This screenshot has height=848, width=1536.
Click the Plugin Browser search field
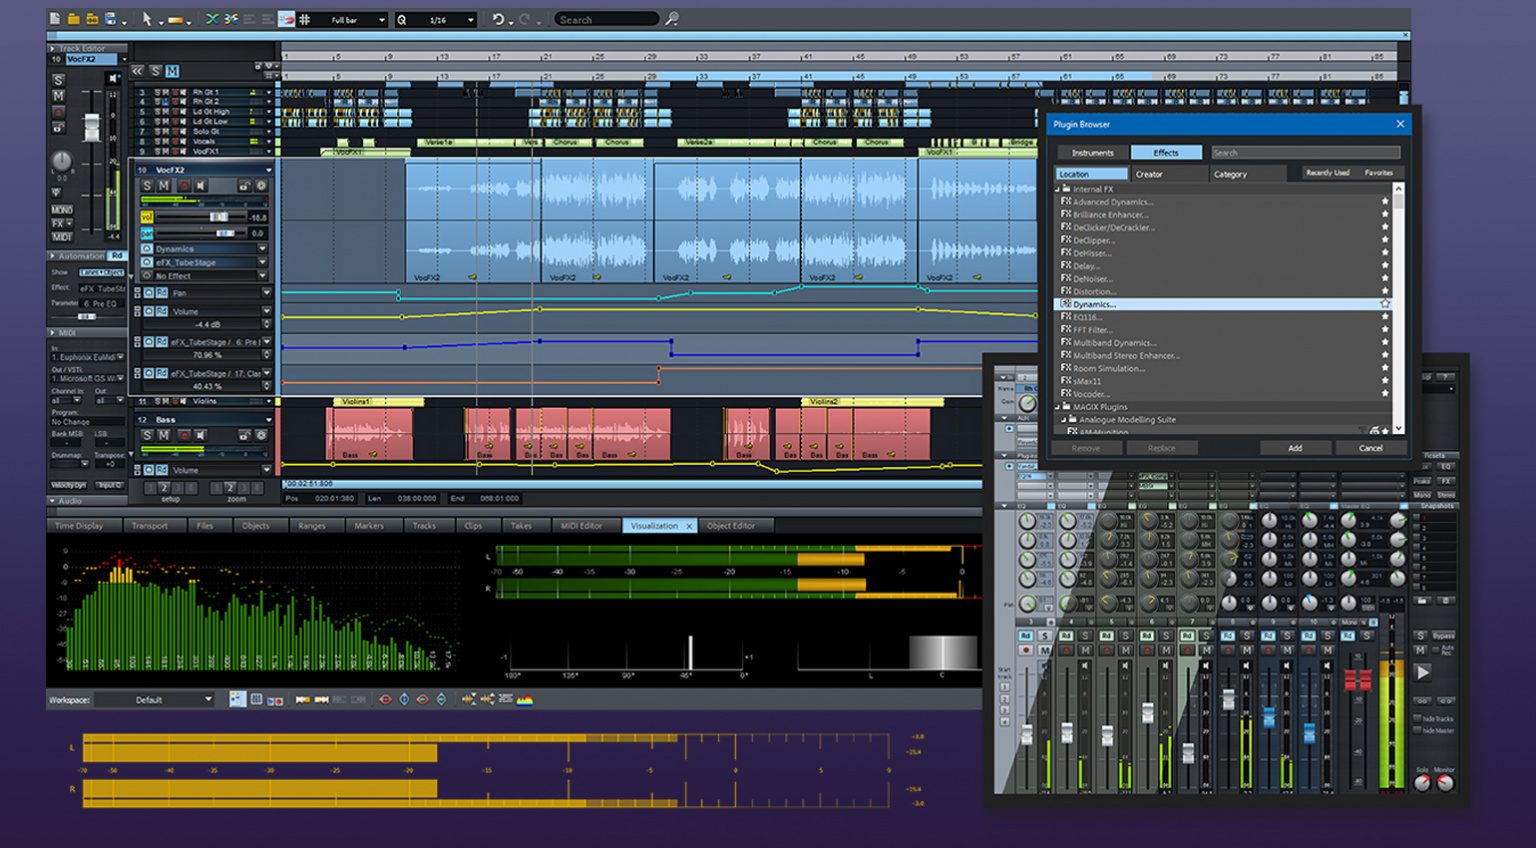1304,153
